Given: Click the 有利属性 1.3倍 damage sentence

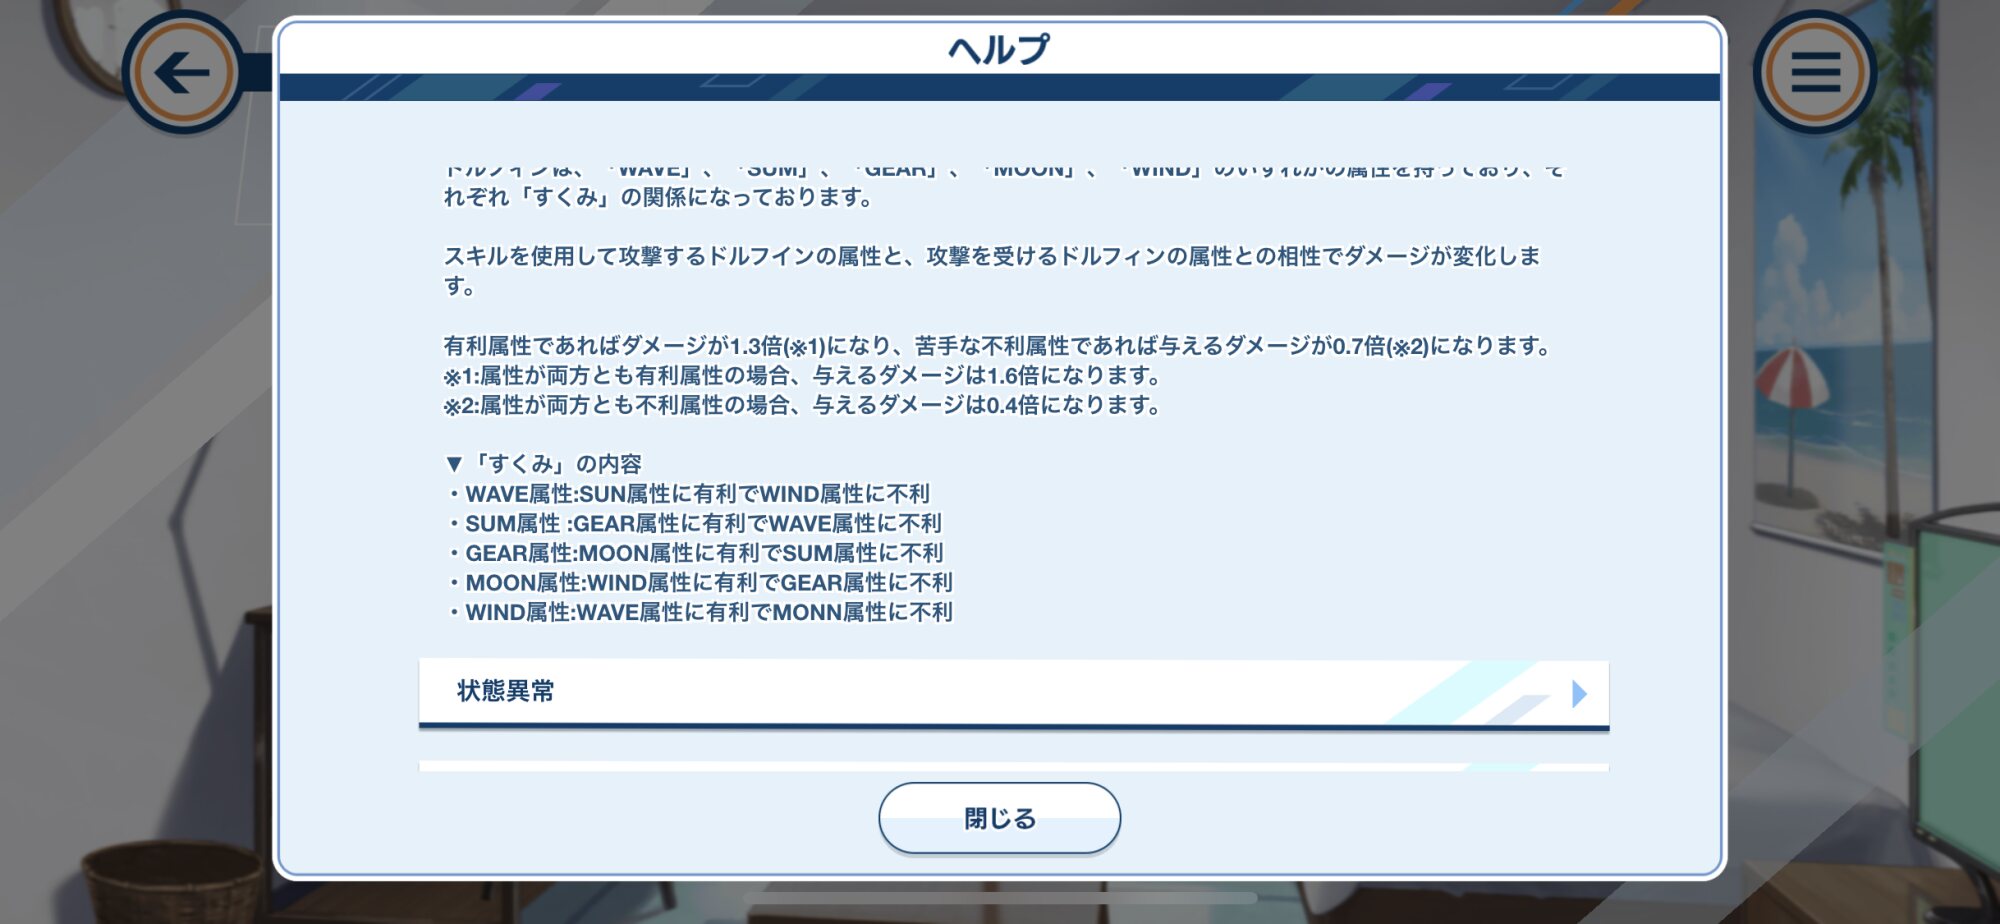Looking at the screenshot, I should (x=997, y=346).
